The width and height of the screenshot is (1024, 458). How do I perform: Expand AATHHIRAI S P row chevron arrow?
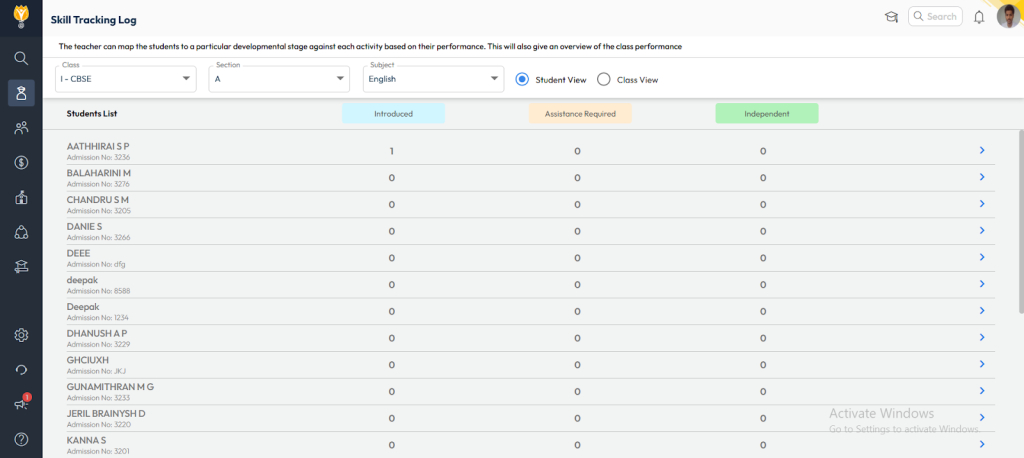(x=982, y=151)
